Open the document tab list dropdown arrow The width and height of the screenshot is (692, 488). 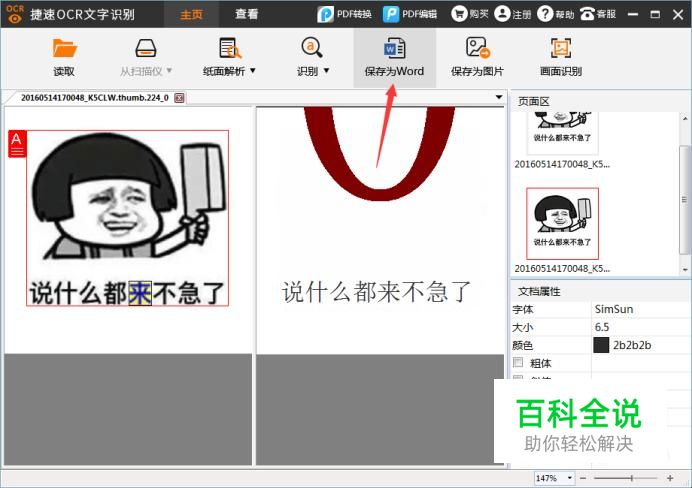pos(499,97)
